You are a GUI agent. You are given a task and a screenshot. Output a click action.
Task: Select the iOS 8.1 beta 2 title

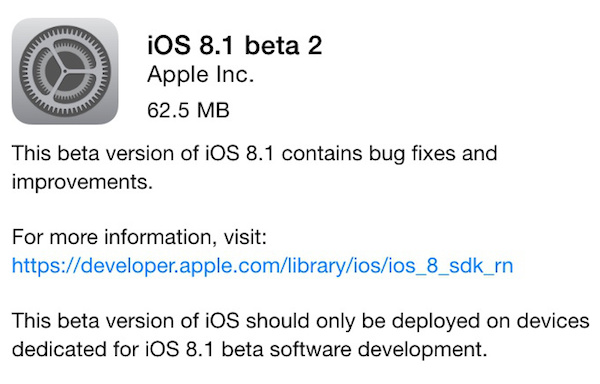[235, 45]
